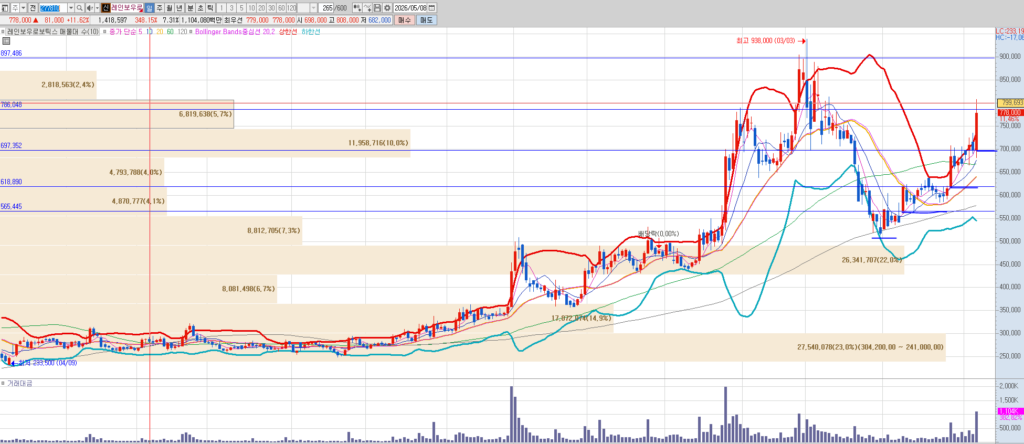Click the 26,341,707(22.0%) volume profile label
The height and width of the screenshot is (444, 1024).
[872, 260]
